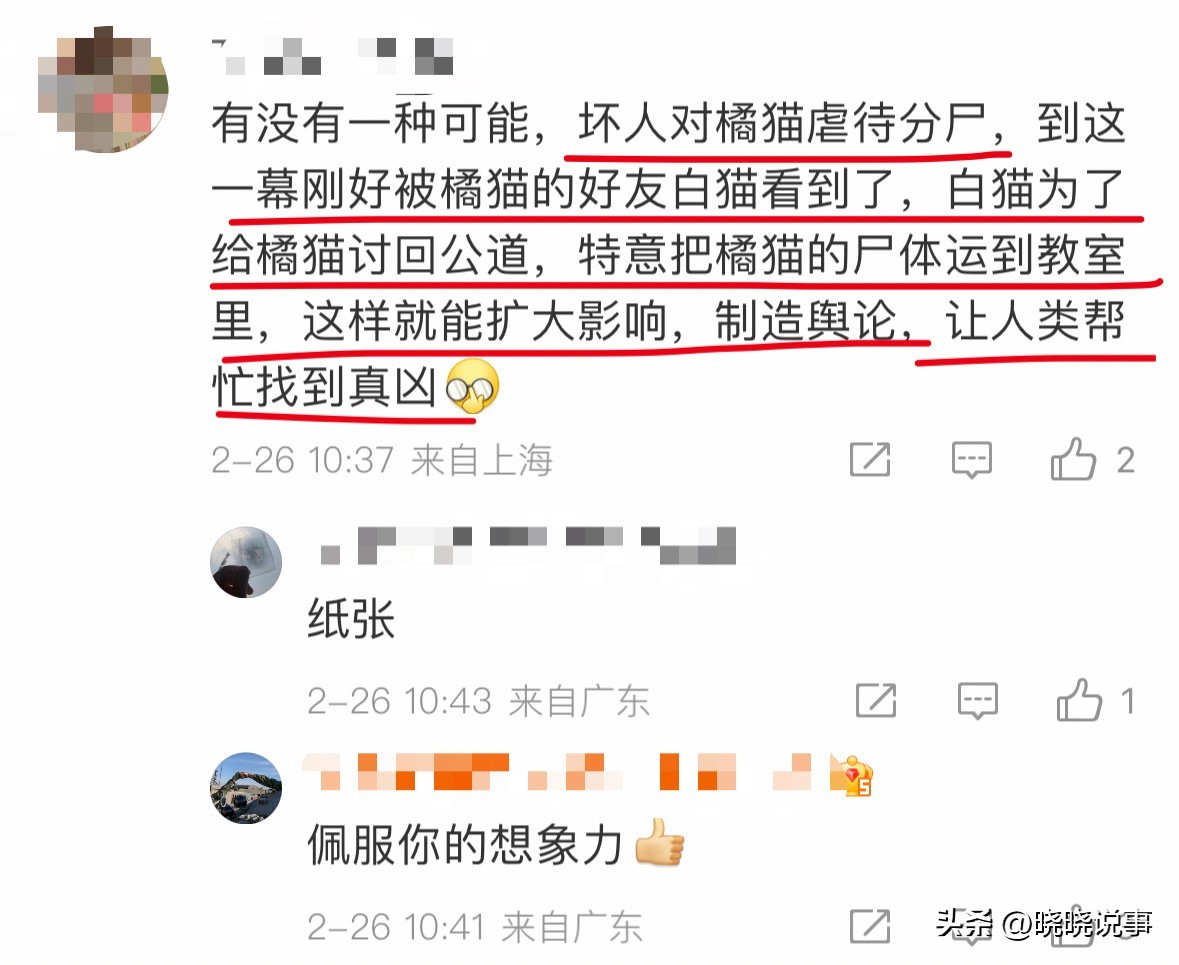This screenshot has height=965, width=1179.
Task: Click the level 5 membership badge
Action: coord(850,775)
